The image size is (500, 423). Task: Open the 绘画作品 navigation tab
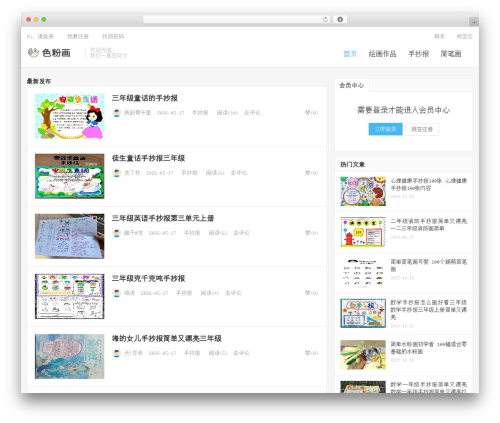(382, 54)
